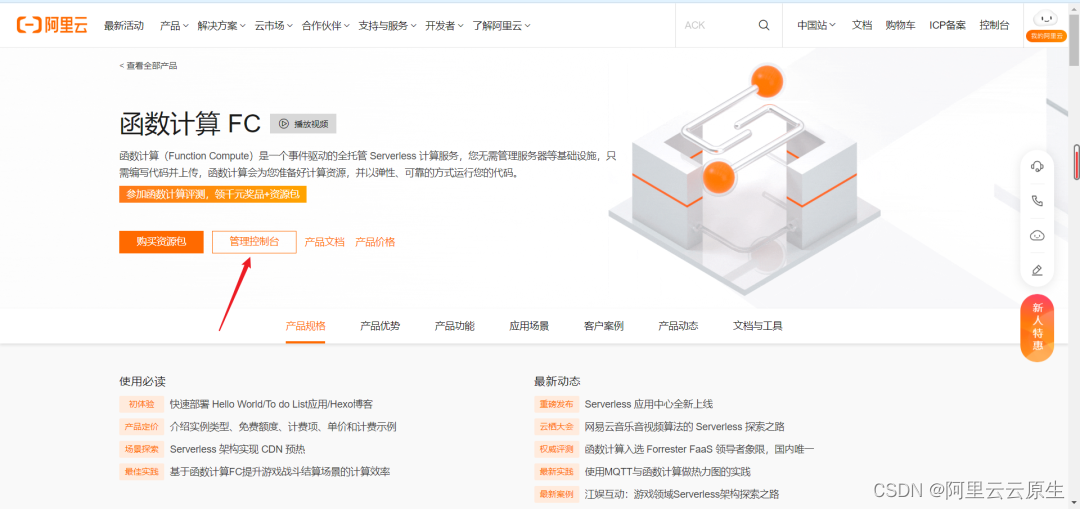Open 文档 in the top bar
This screenshot has height=509, width=1080.
(x=862, y=25)
